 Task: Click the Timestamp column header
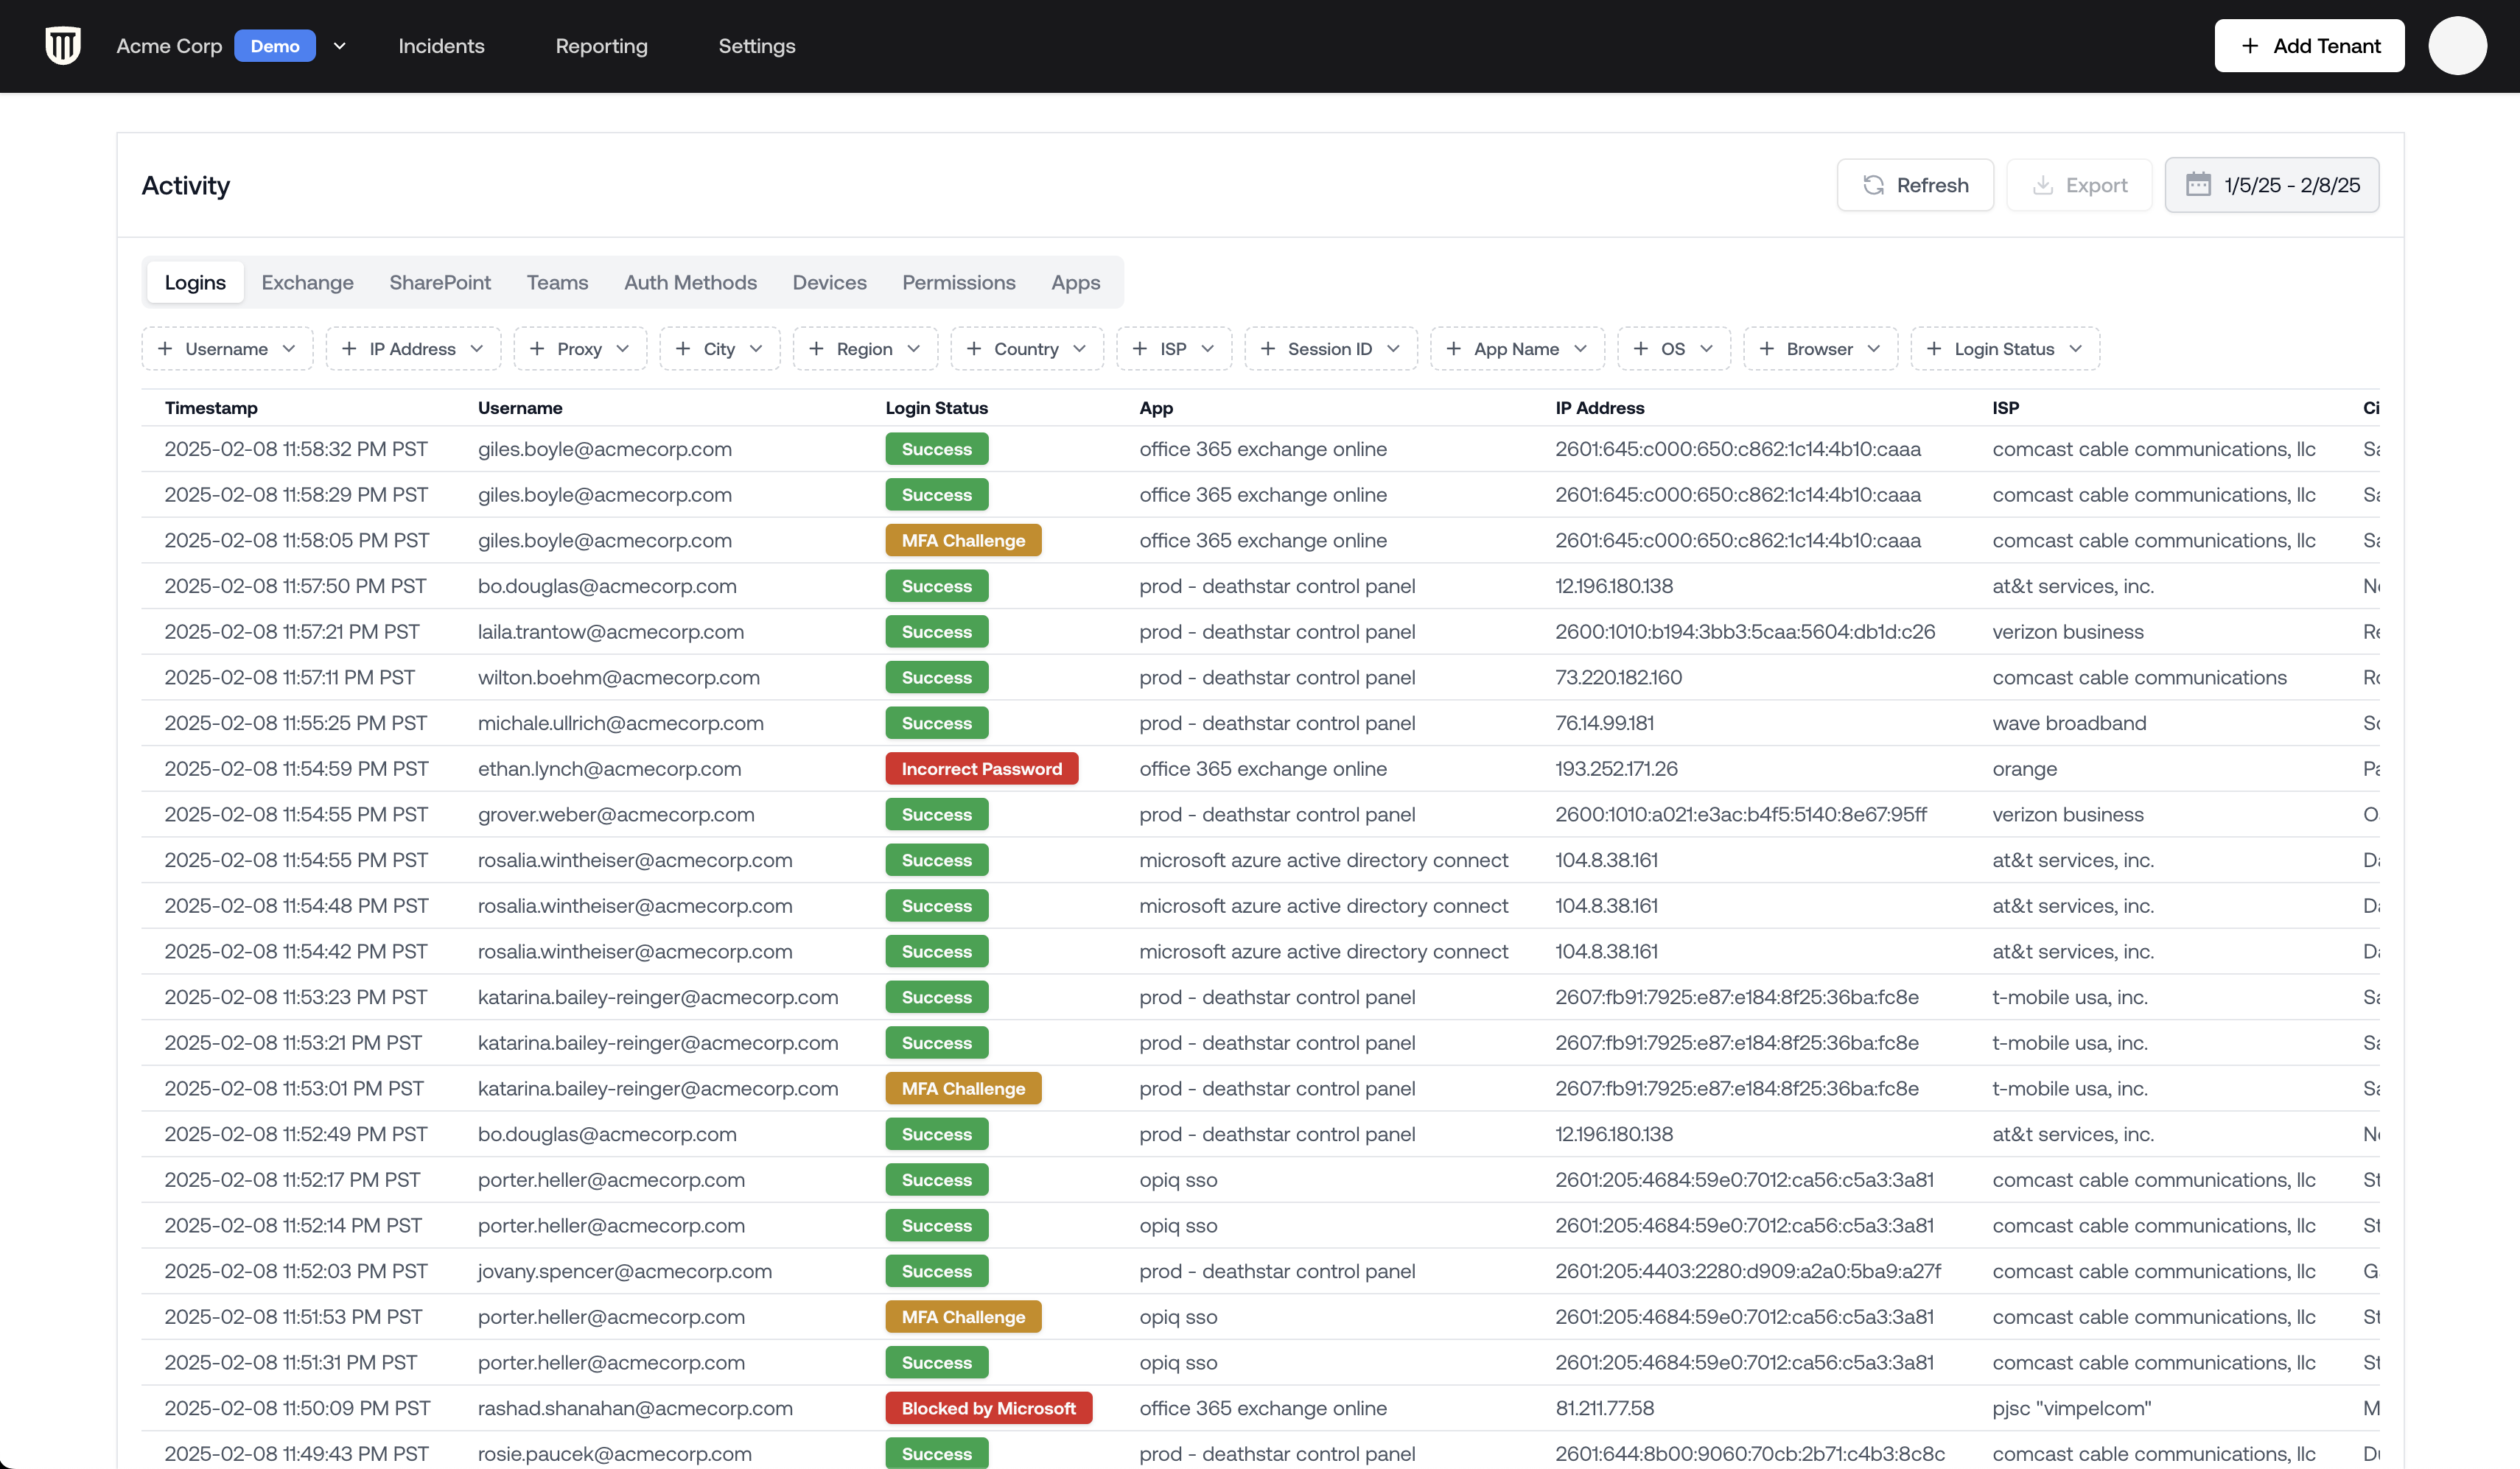coord(211,408)
